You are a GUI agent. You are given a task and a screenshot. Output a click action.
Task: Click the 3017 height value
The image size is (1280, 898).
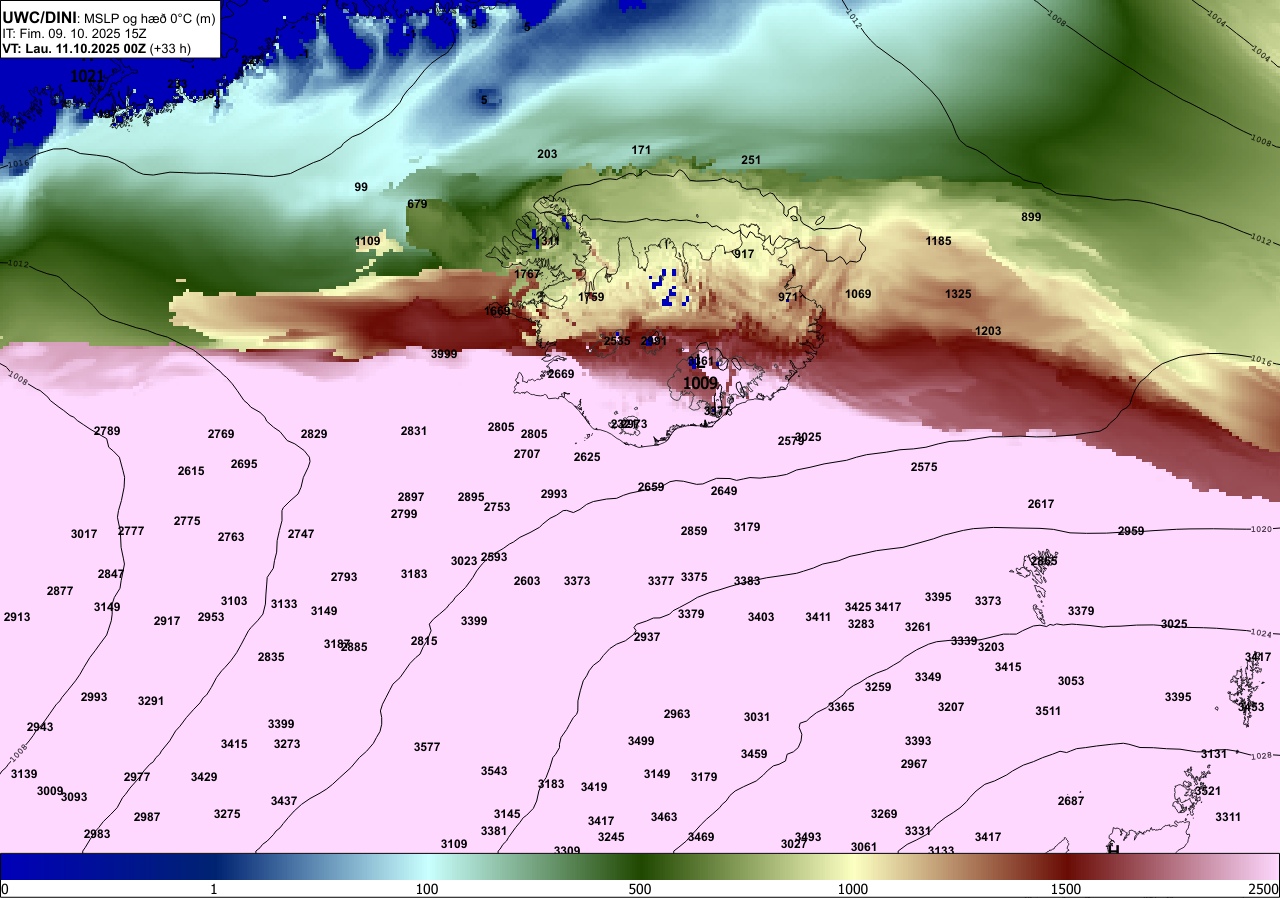(x=84, y=534)
